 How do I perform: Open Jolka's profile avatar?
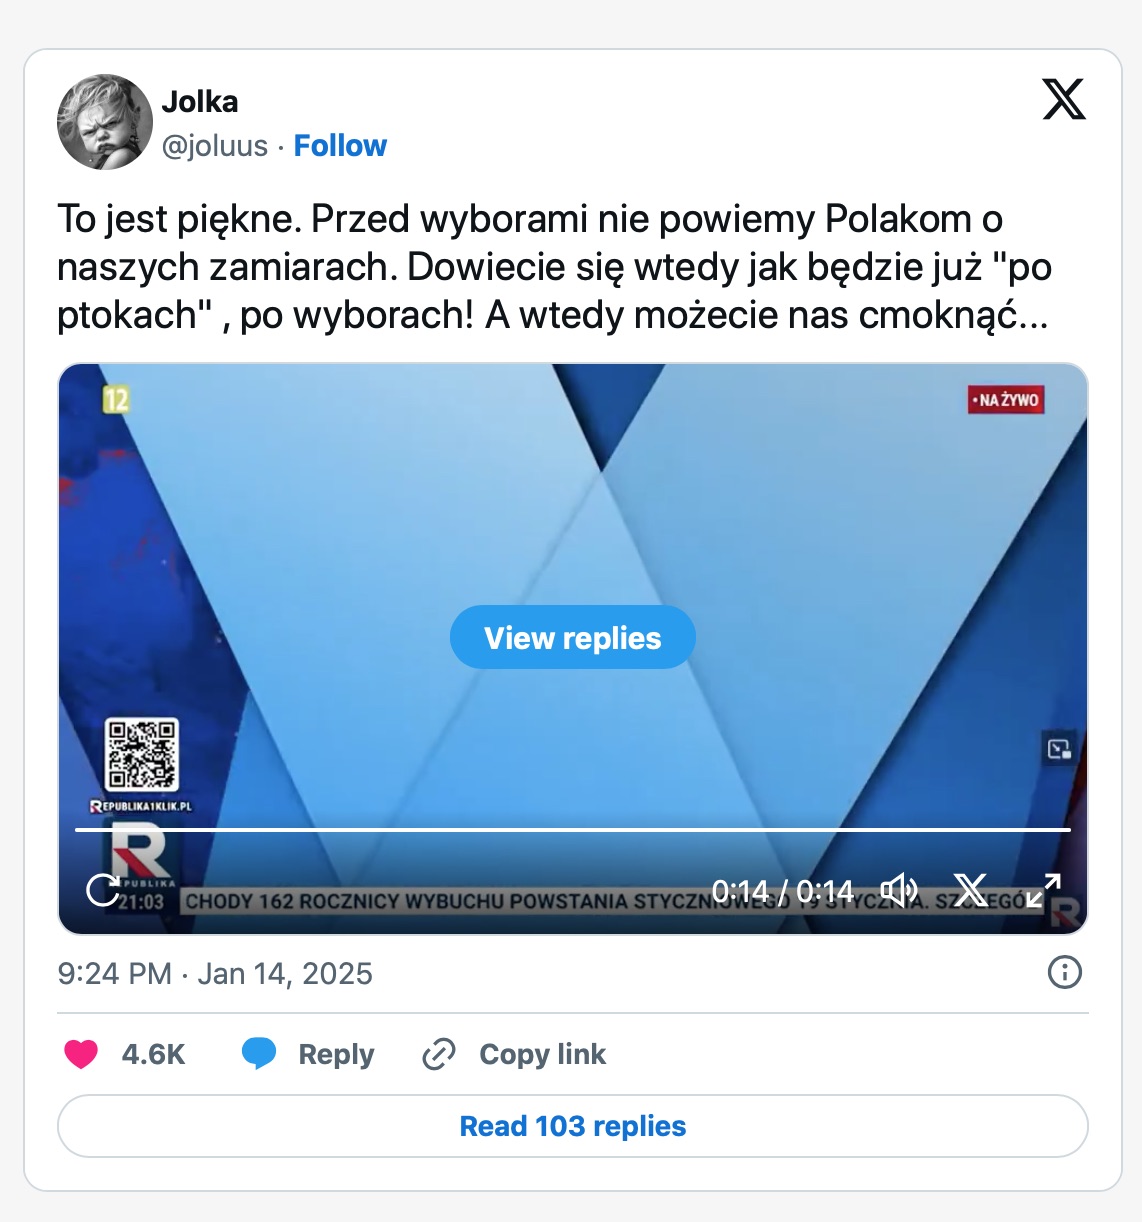coord(105,122)
